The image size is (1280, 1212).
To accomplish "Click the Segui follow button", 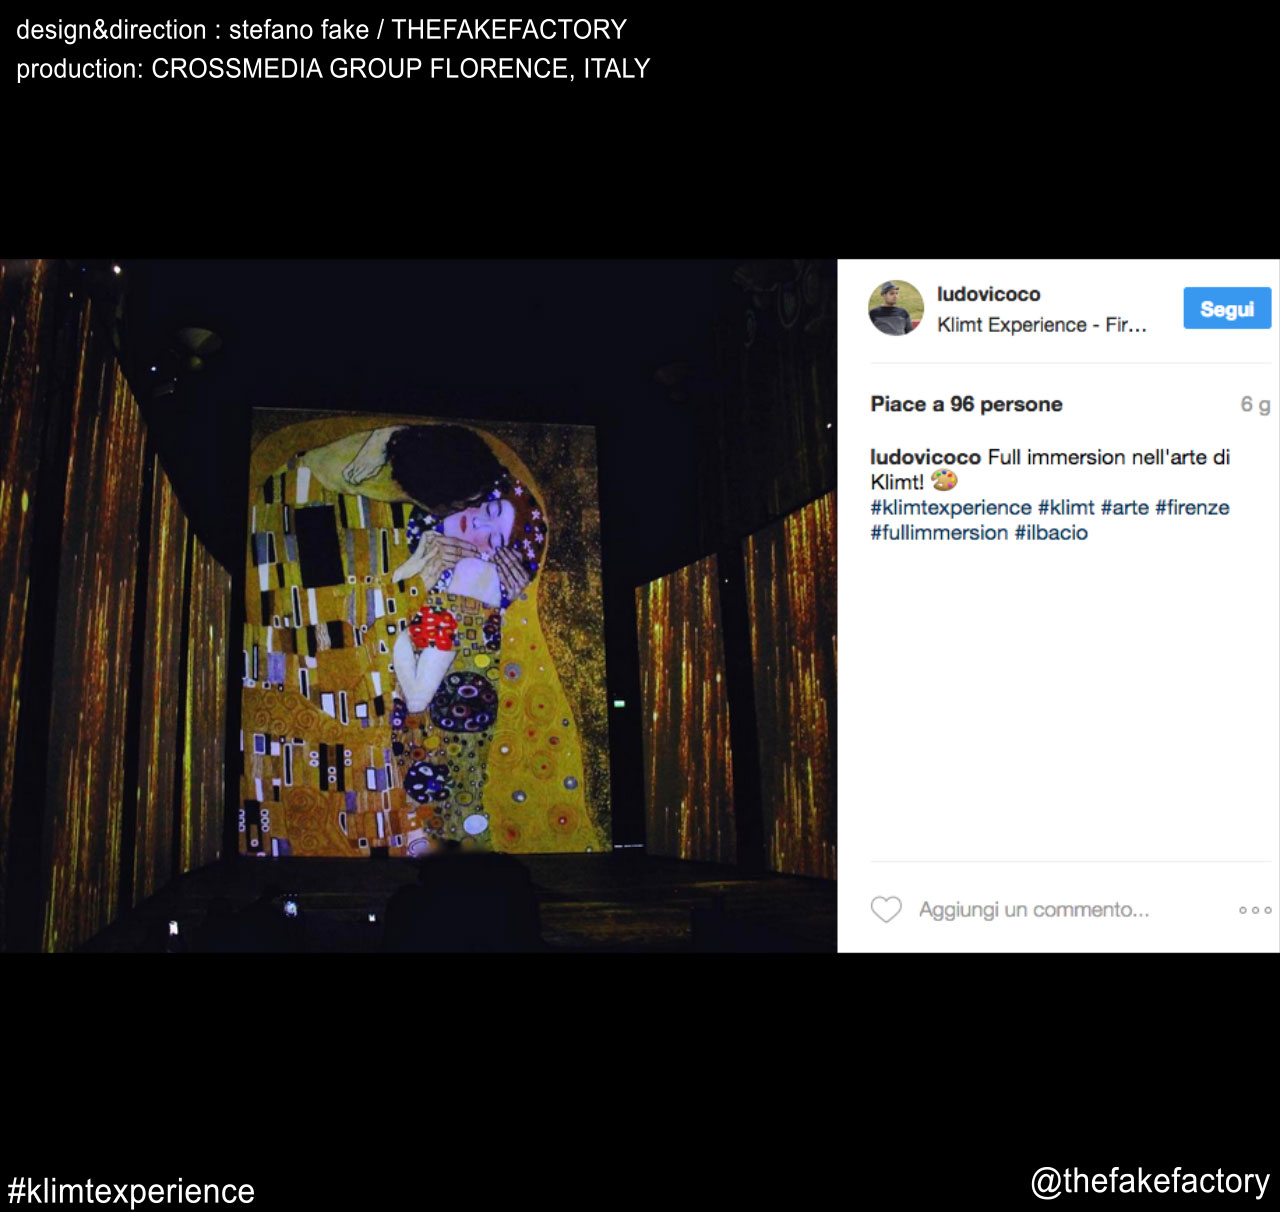I will coord(1227,308).
